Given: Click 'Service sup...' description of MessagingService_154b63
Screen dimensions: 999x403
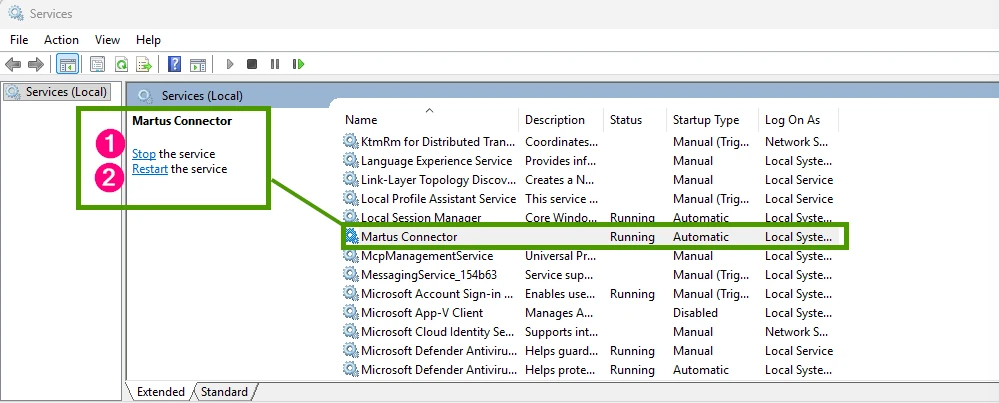Looking at the screenshot, I should [x=561, y=275].
